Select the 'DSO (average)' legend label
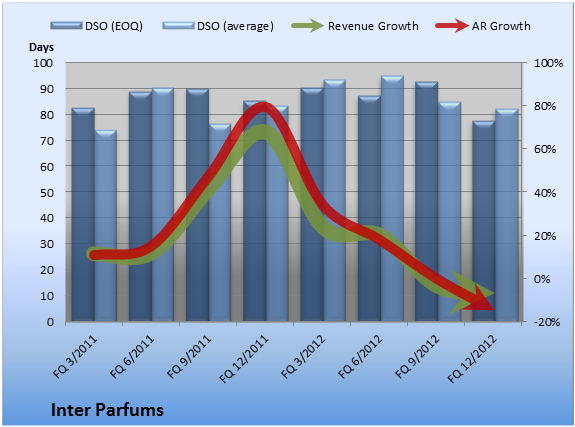Viewport: 575px width, 427px height. point(235,26)
